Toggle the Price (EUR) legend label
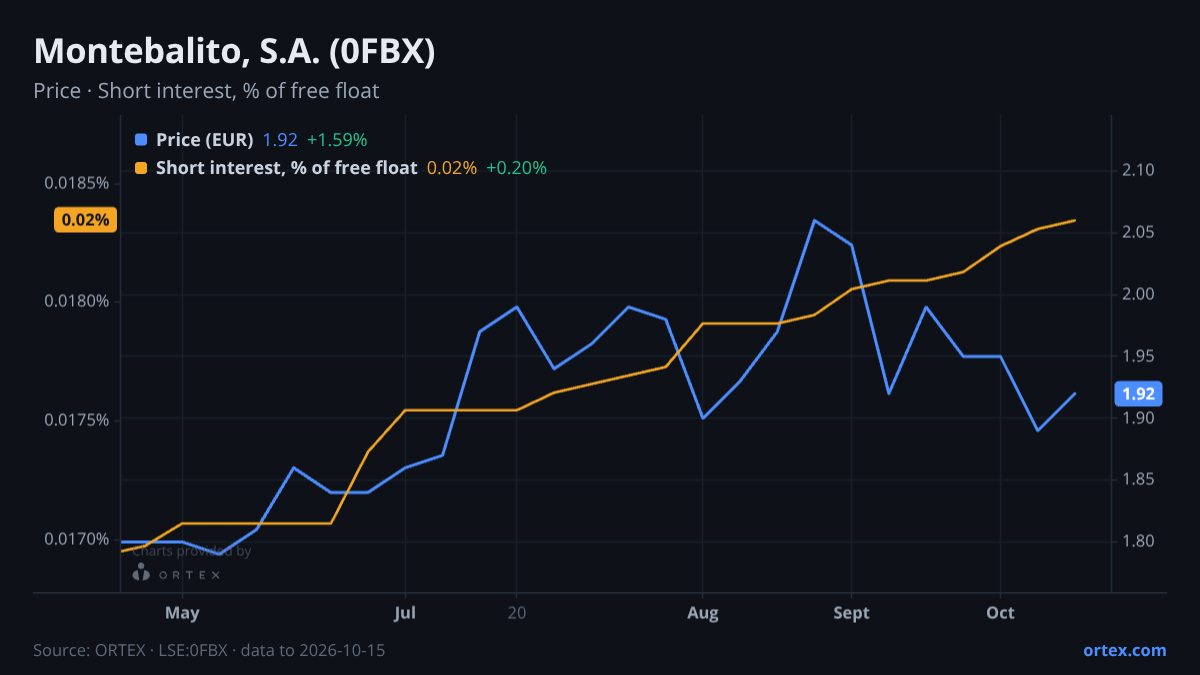The image size is (1200, 675). [204, 140]
